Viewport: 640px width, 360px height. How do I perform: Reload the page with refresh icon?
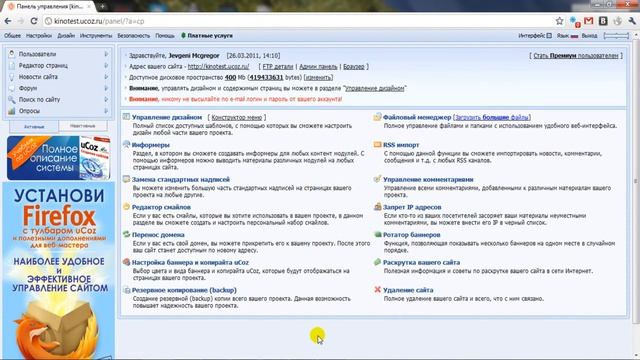(34, 21)
